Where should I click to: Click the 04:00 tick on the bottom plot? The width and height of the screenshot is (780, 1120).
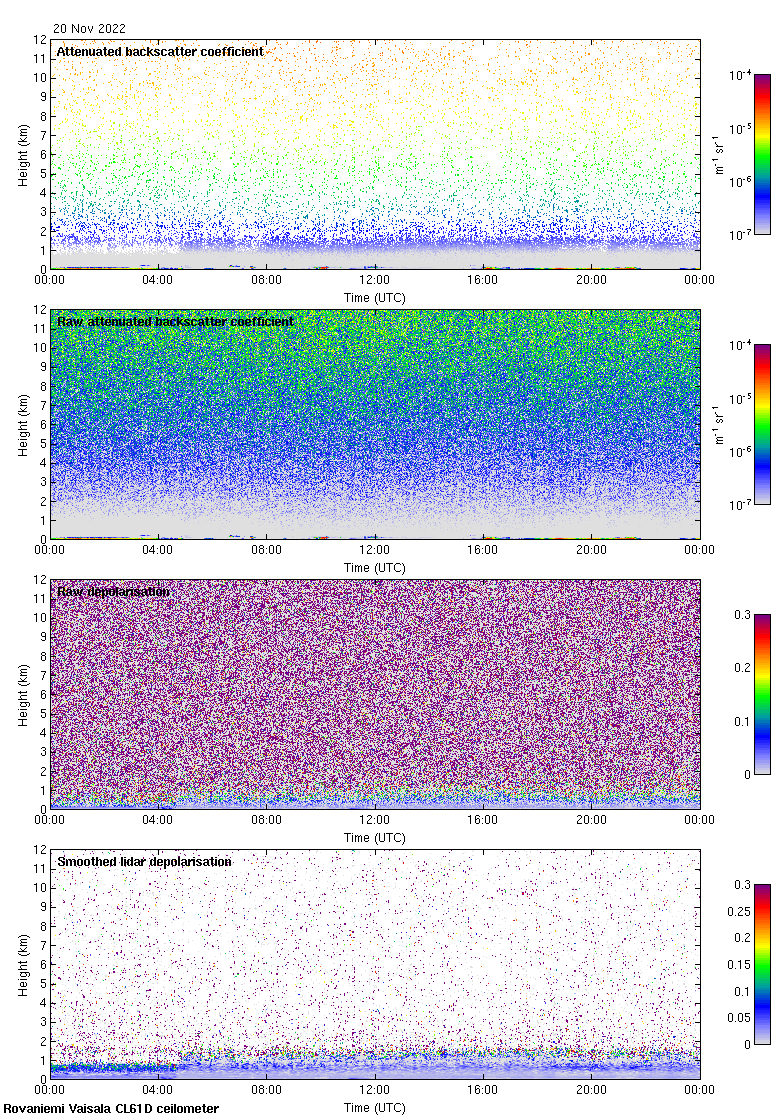tap(158, 1091)
